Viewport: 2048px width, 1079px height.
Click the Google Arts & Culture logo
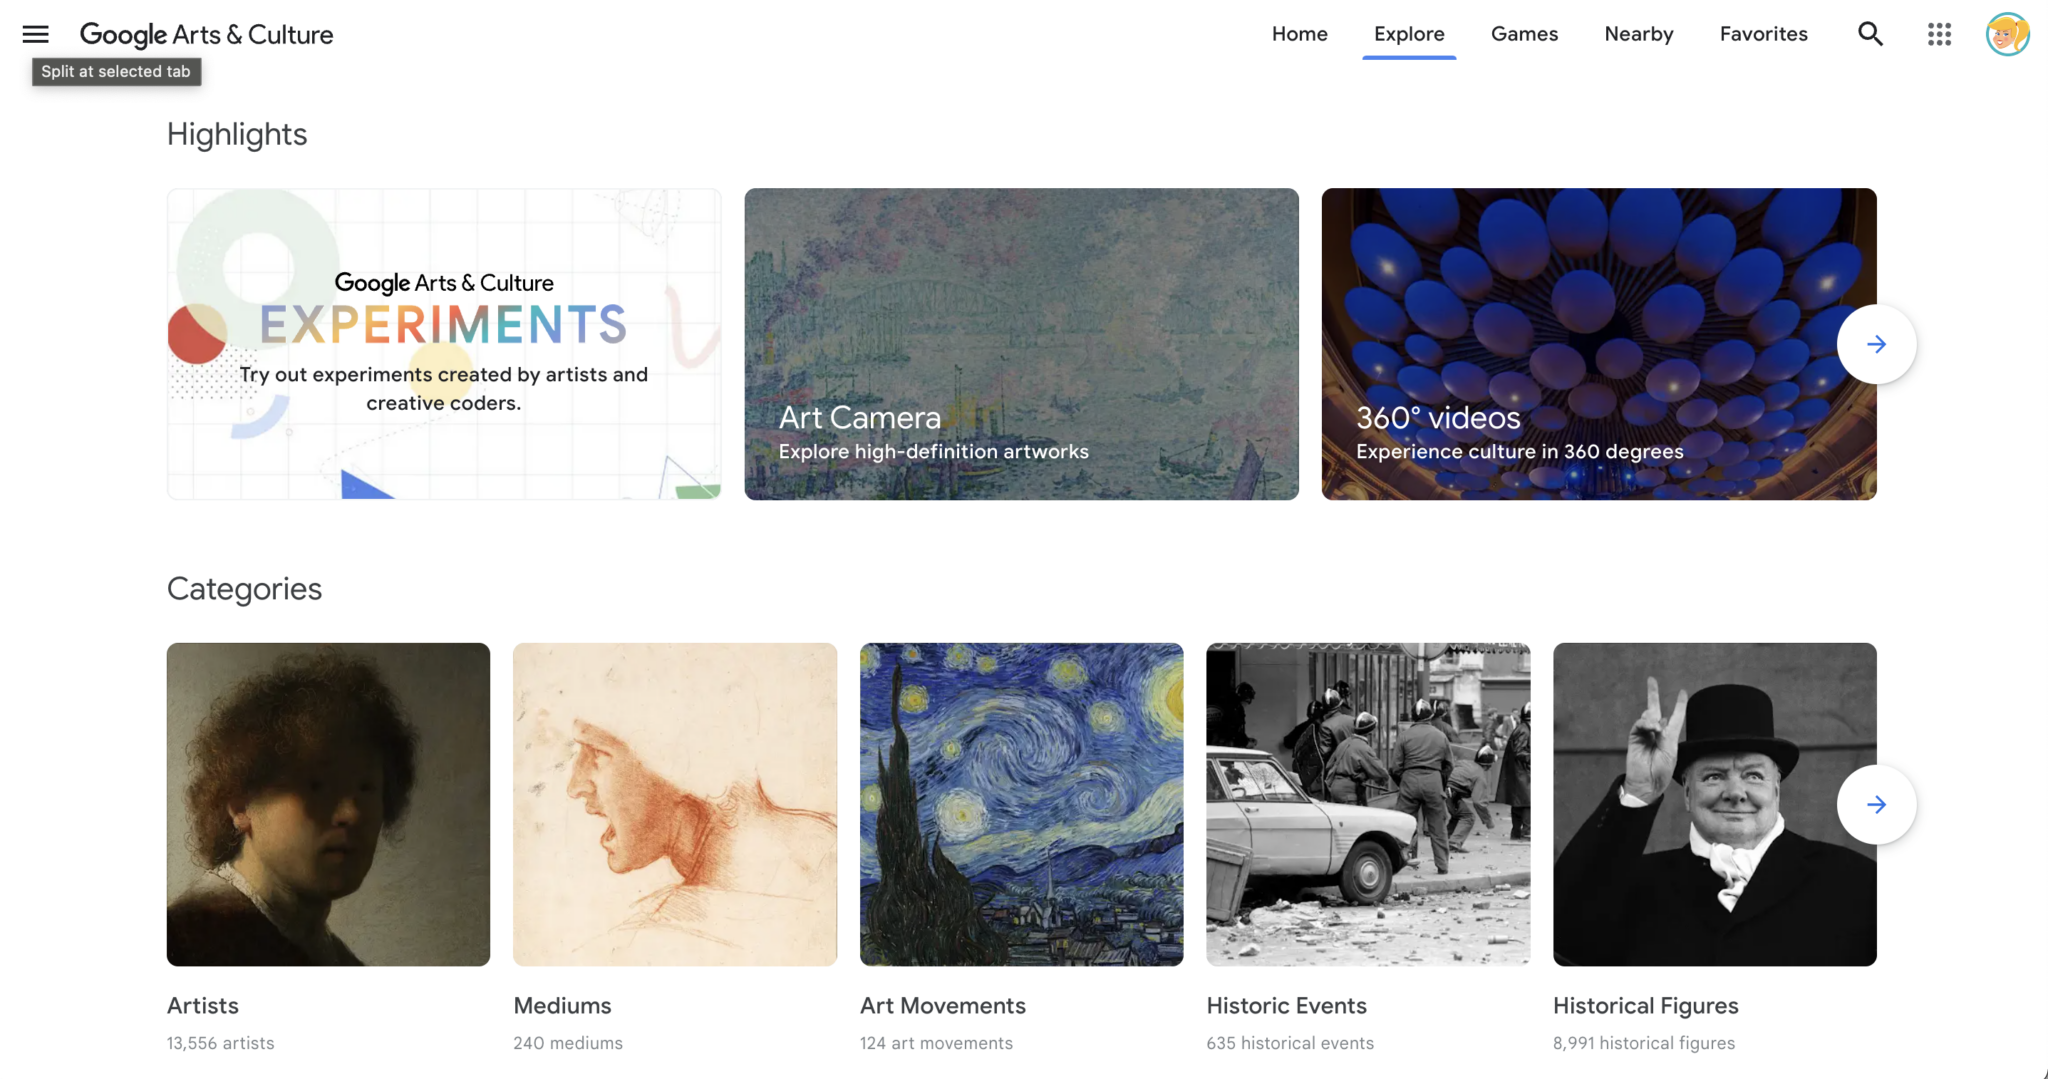(x=206, y=34)
